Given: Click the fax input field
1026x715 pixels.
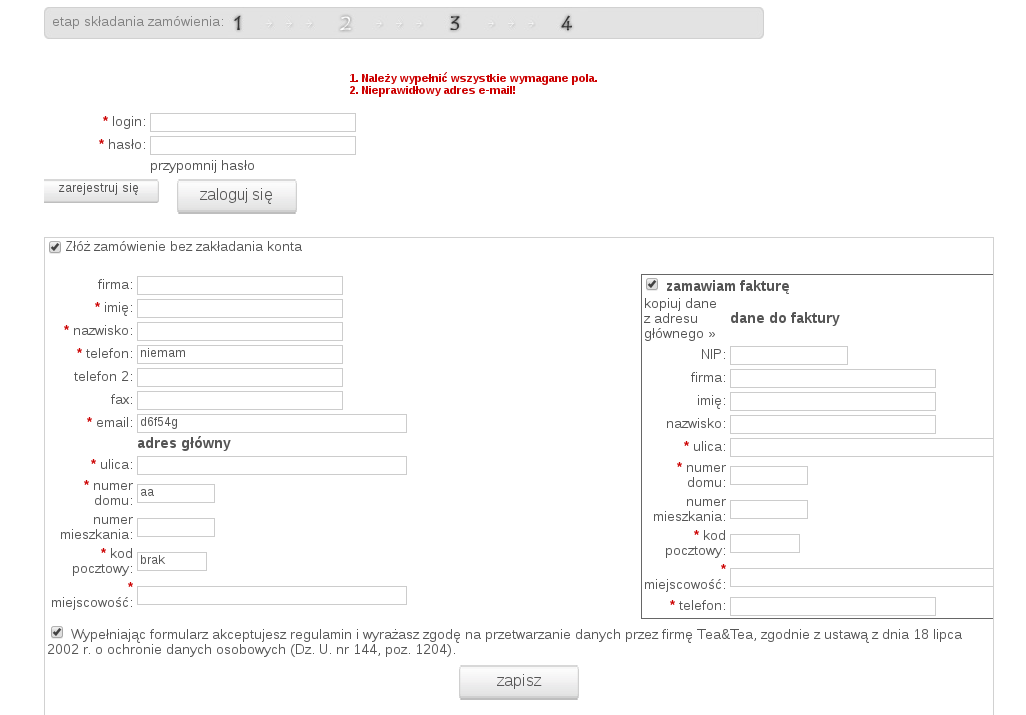Looking at the screenshot, I should click(x=239, y=400).
